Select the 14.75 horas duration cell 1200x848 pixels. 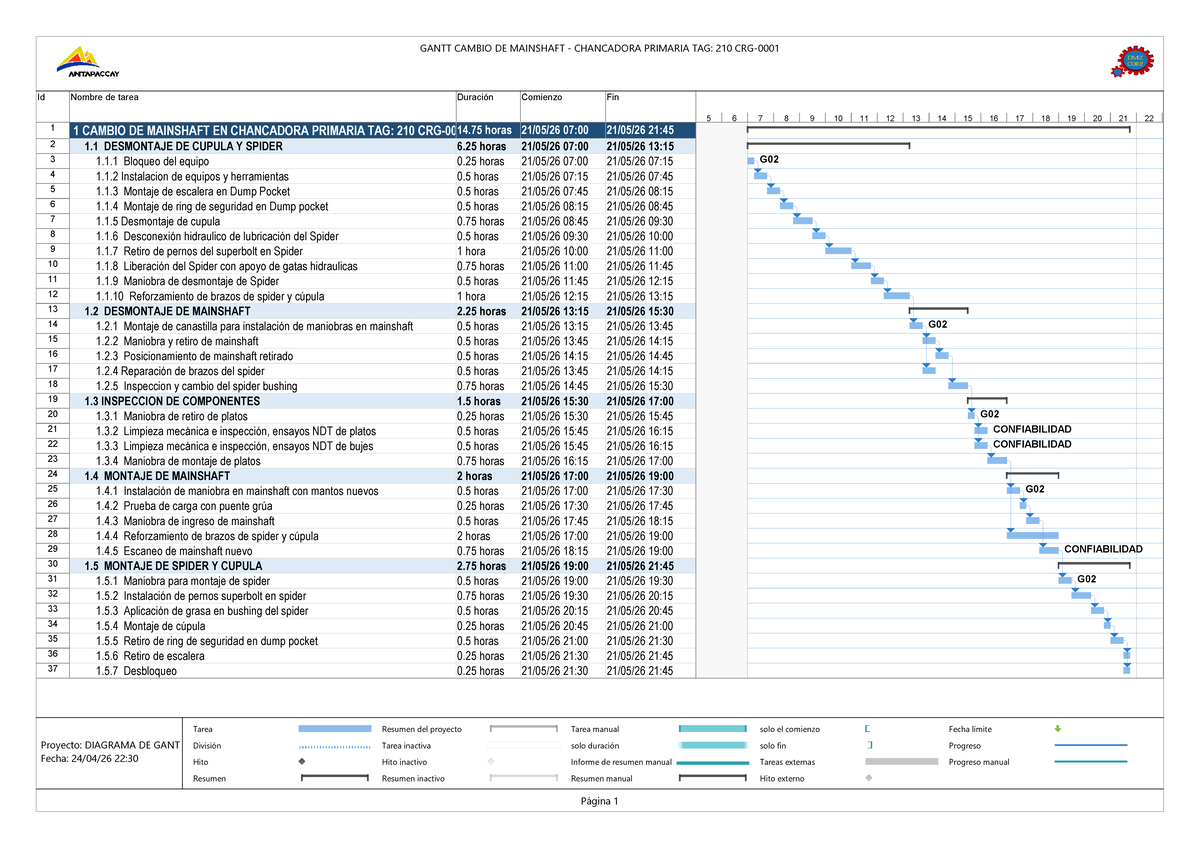pos(485,129)
